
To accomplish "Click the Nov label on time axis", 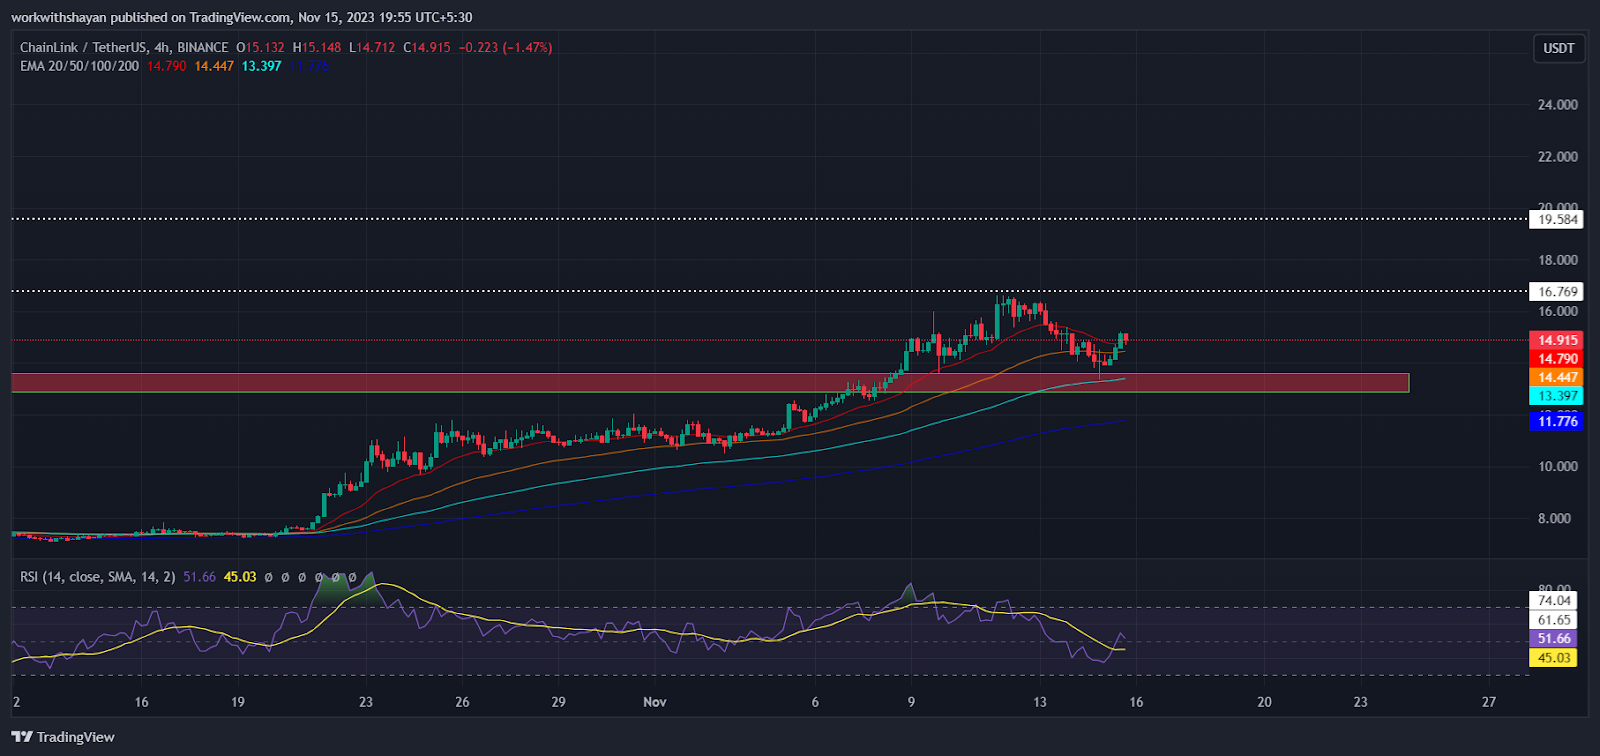I will [x=655, y=702].
